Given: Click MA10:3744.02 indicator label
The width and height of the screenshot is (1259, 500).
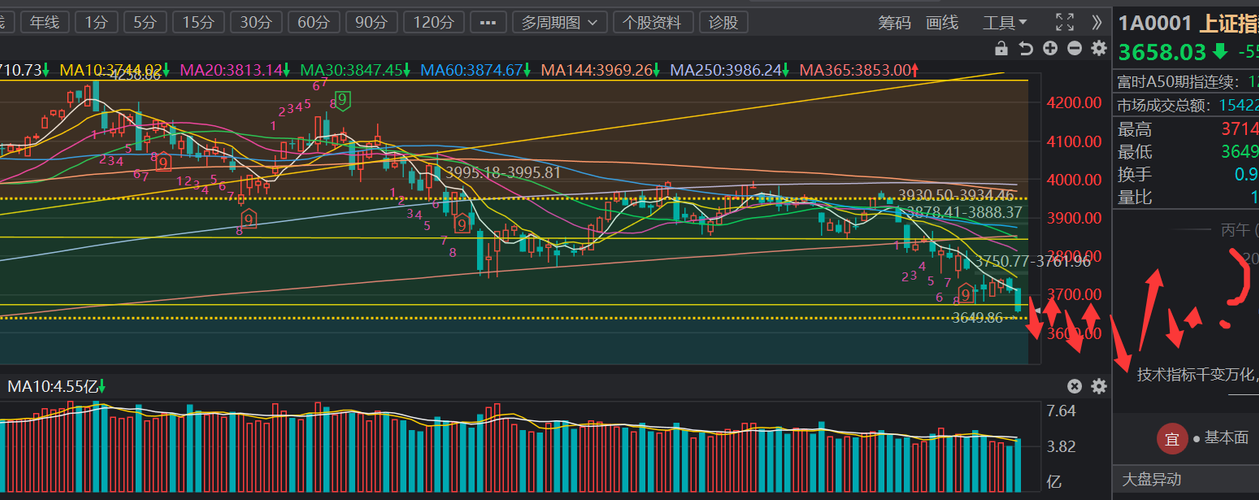Looking at the screenshot, I should [x=112, y=70].
